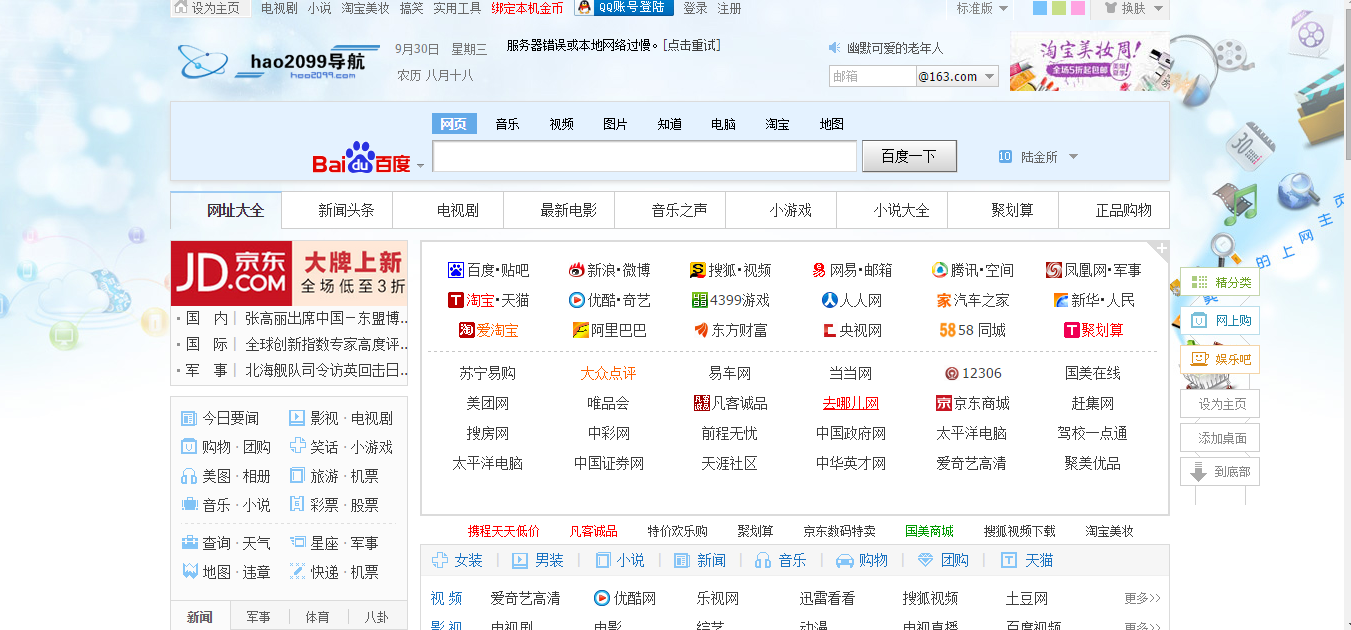This screenshot has height=630, width=1351.
Task: Click the green 4399游戏 icon
Action: [700, 300]
